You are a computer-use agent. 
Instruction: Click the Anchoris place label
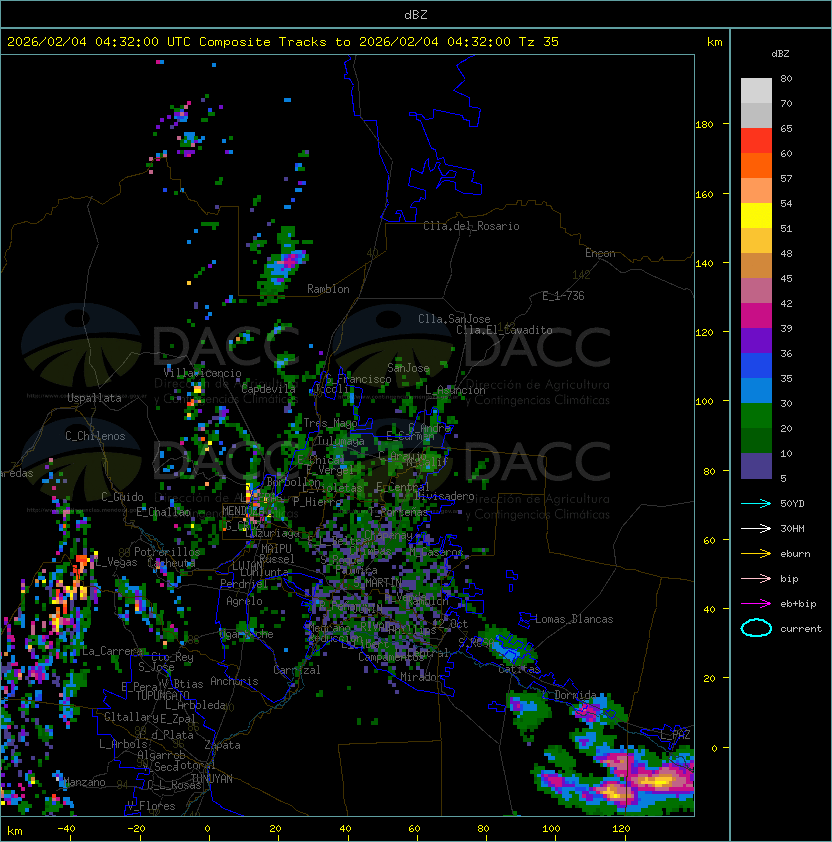(x=234, y=681)
